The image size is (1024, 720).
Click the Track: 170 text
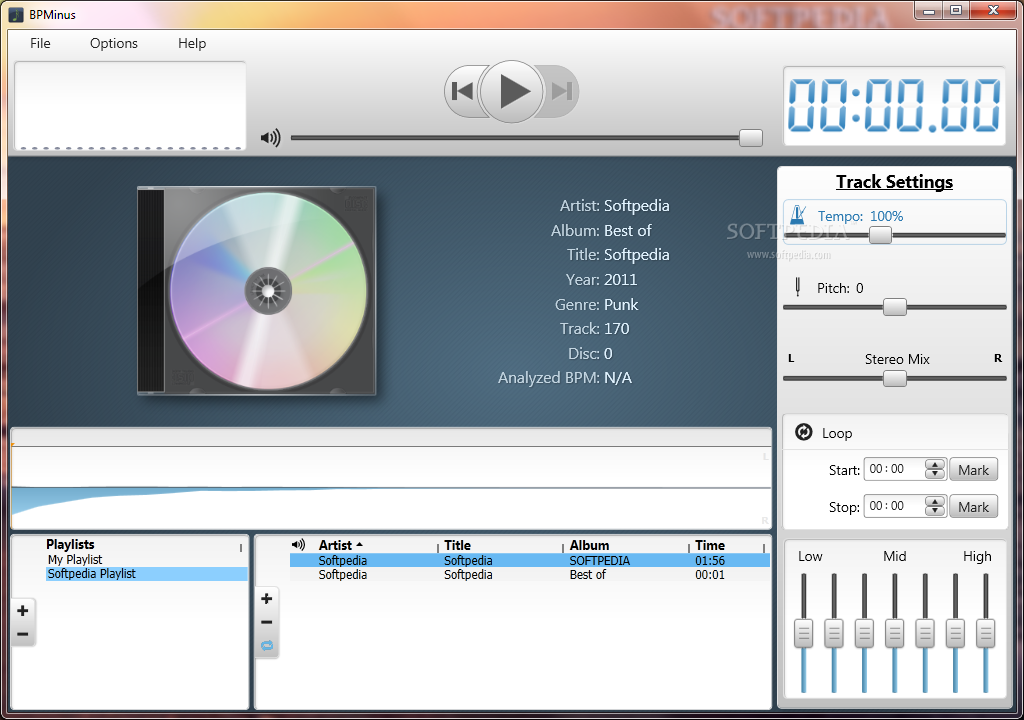click(x=594, y=329)
